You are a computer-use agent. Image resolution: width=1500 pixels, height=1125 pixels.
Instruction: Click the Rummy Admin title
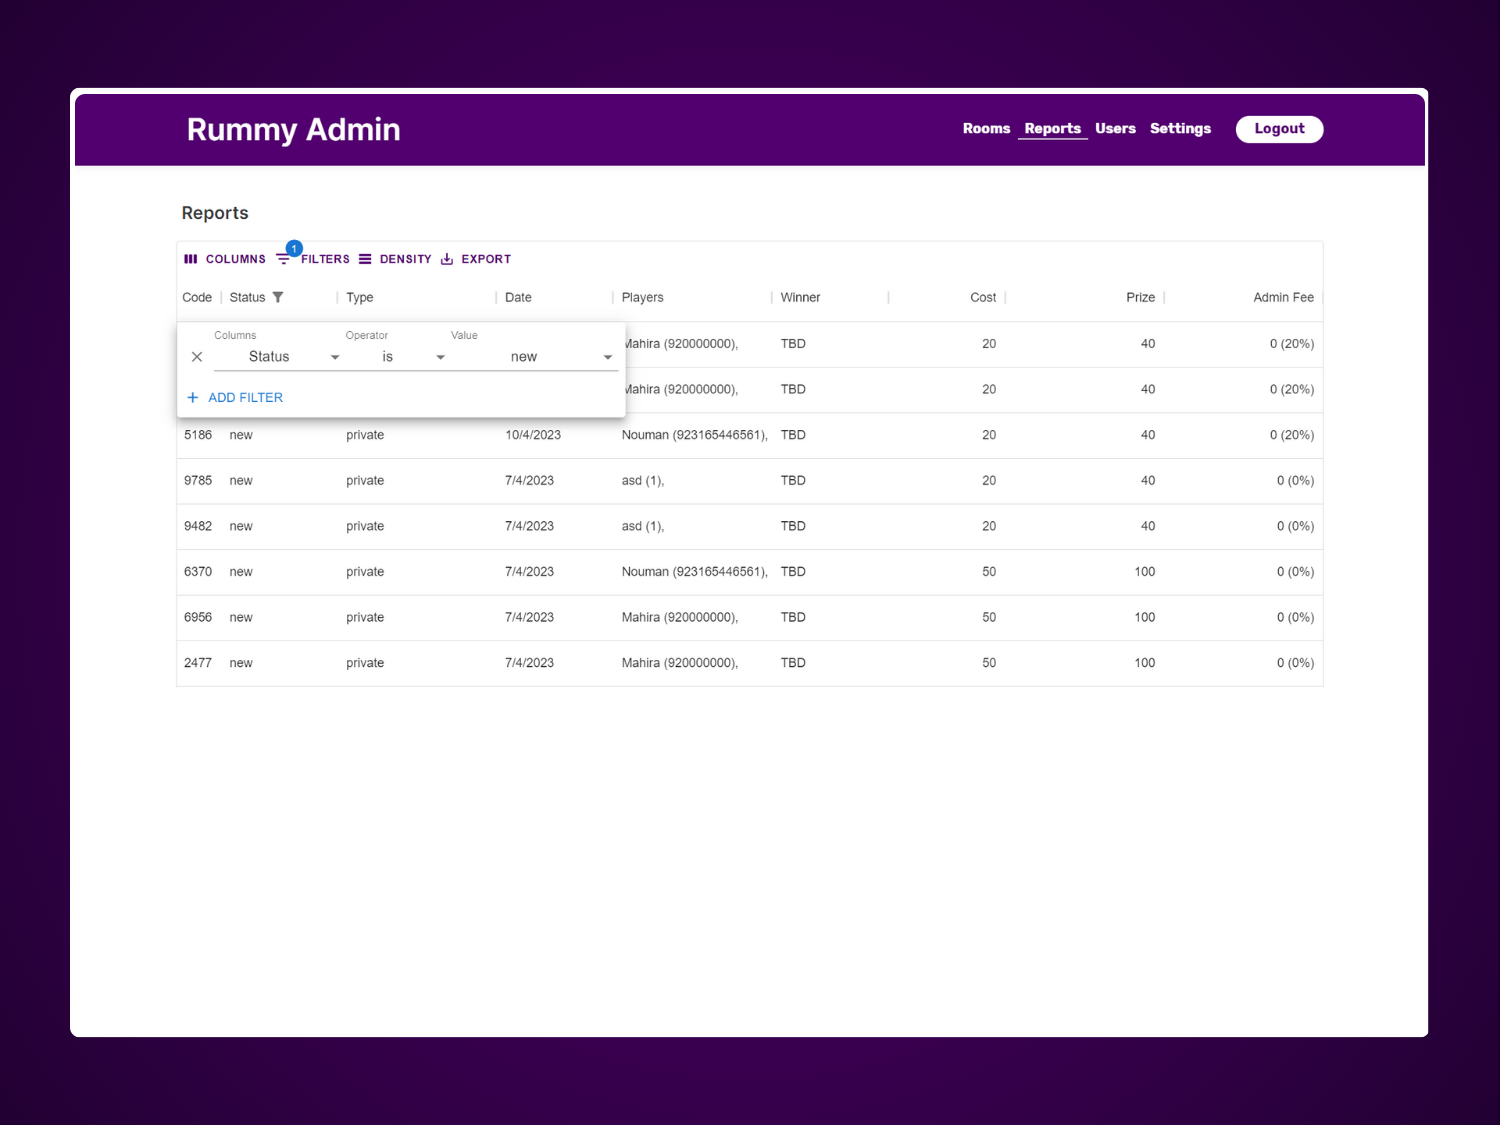(293, 130)
